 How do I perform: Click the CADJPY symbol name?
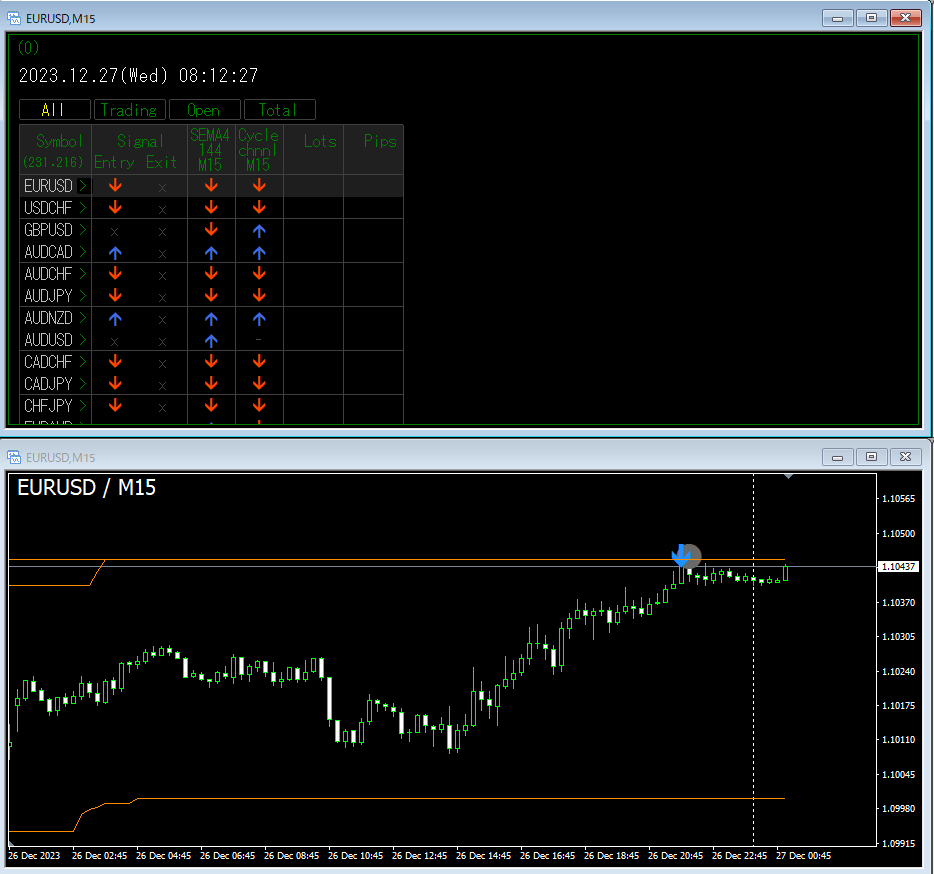click(48, 384)
